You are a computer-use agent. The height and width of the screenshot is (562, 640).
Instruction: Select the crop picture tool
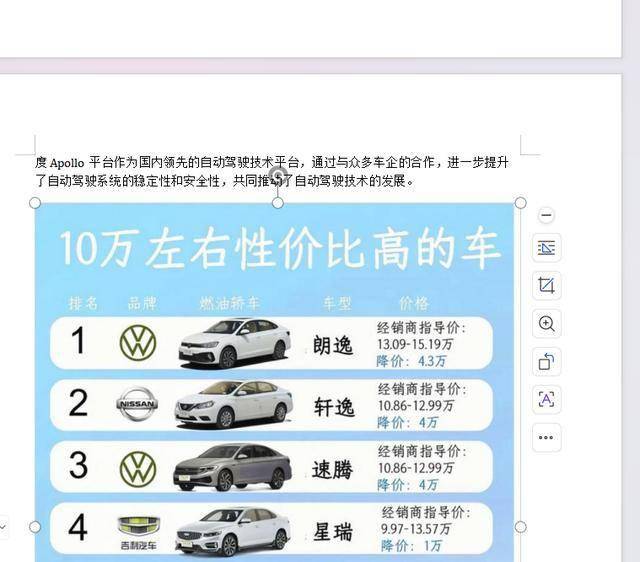pyautogui.click(x=547, y=285)
